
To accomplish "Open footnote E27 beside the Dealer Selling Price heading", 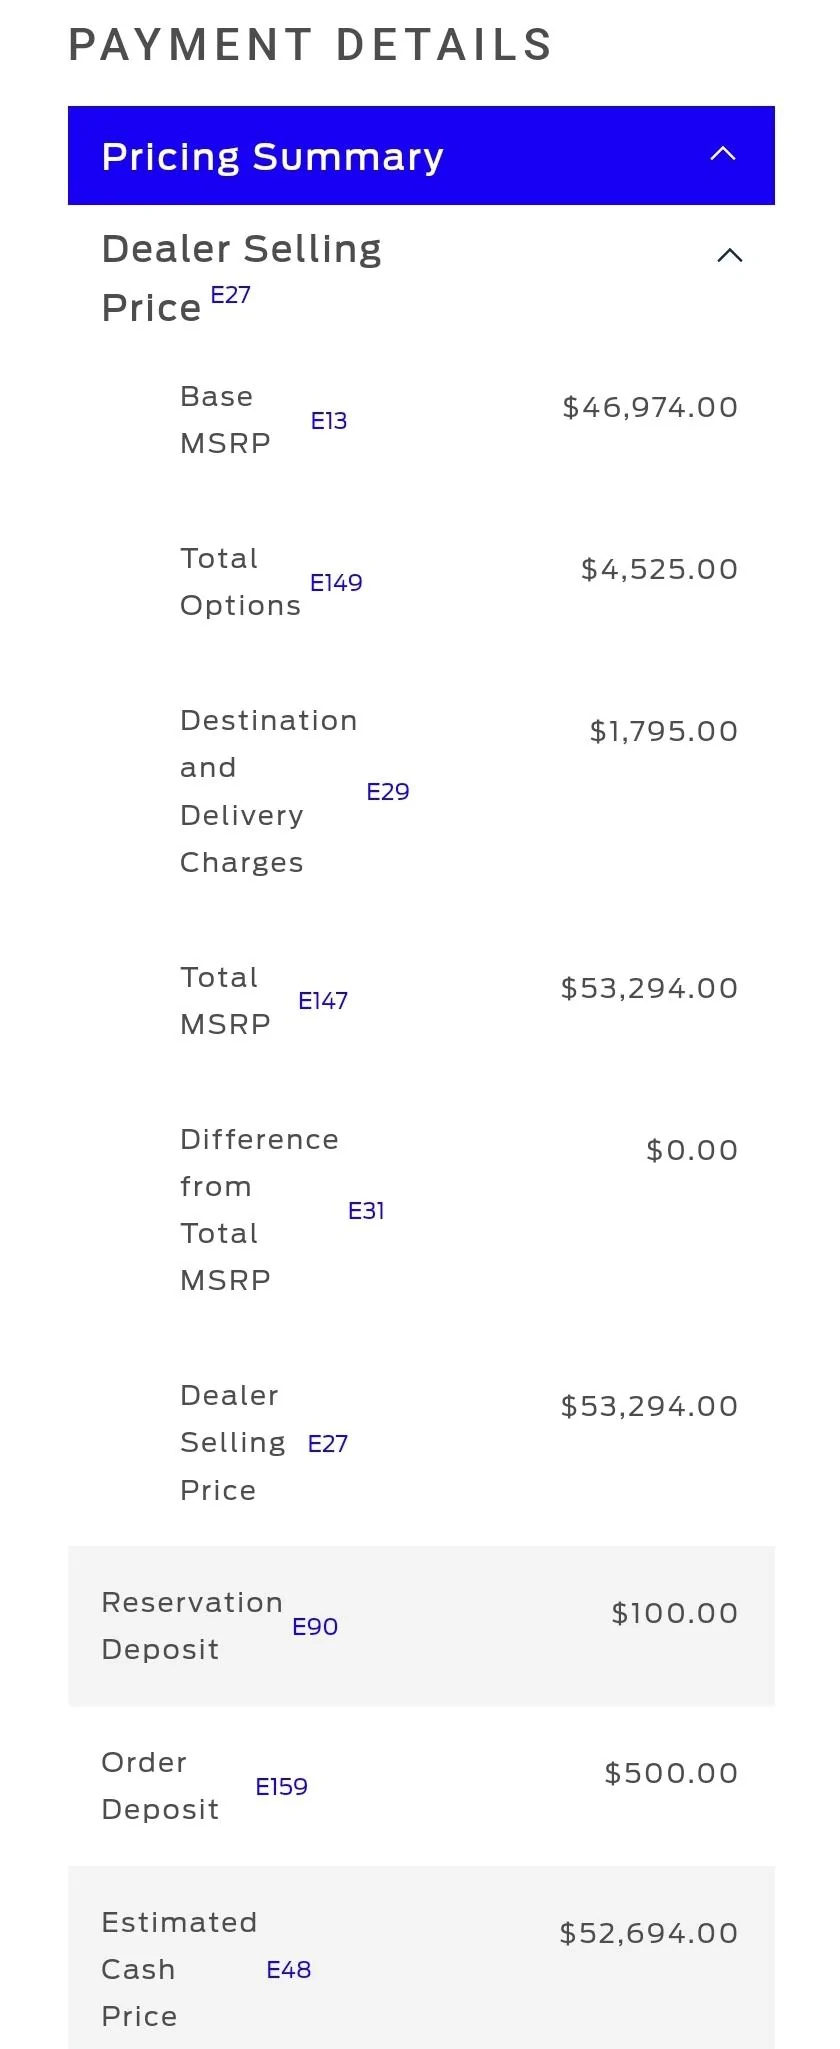I will pos(230,295).
